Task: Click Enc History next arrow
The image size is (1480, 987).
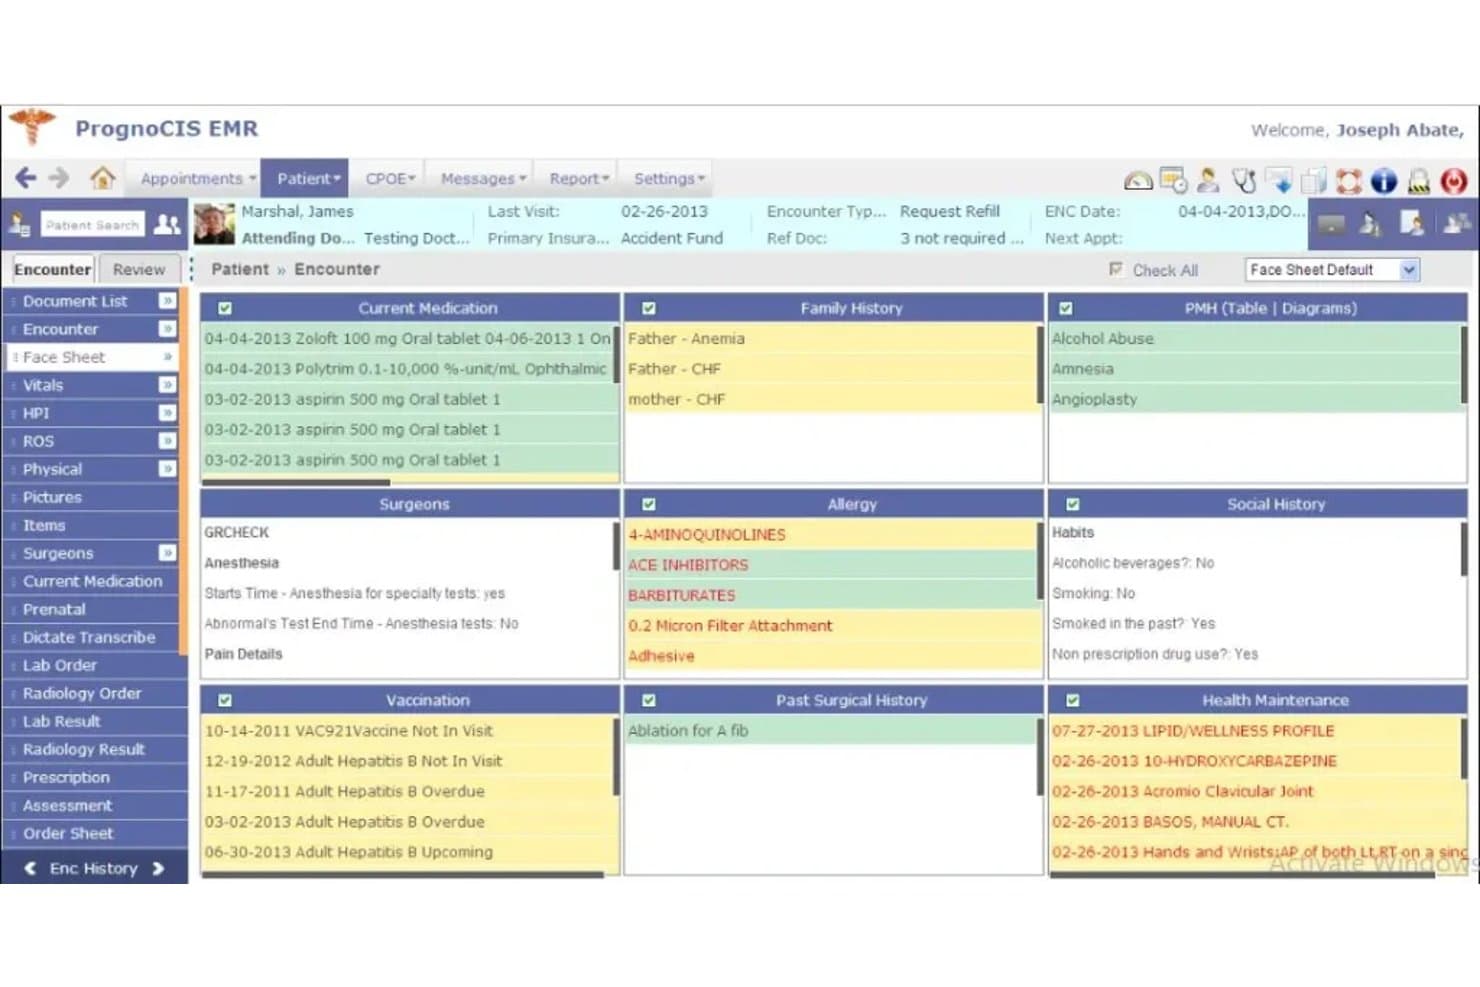Action: 158,868
